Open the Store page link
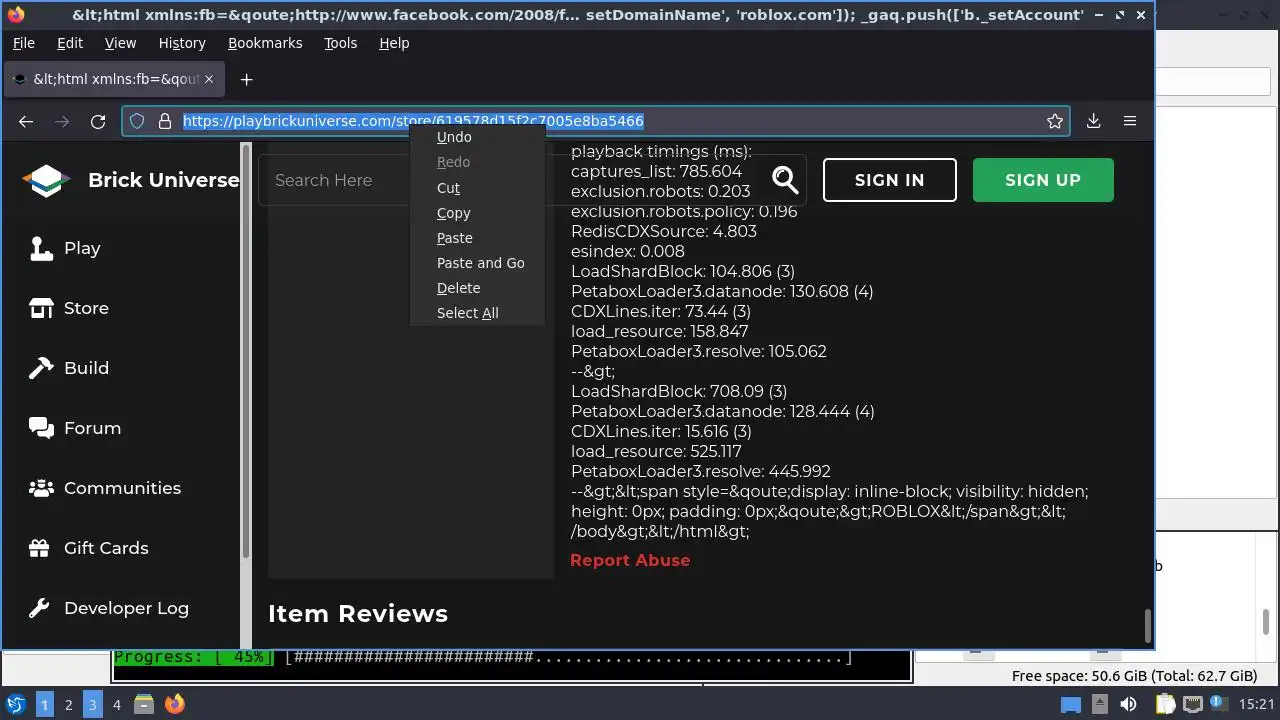The width and height of the screenshot is (1280, 720). pyautogui.click(x=86, y=308)
